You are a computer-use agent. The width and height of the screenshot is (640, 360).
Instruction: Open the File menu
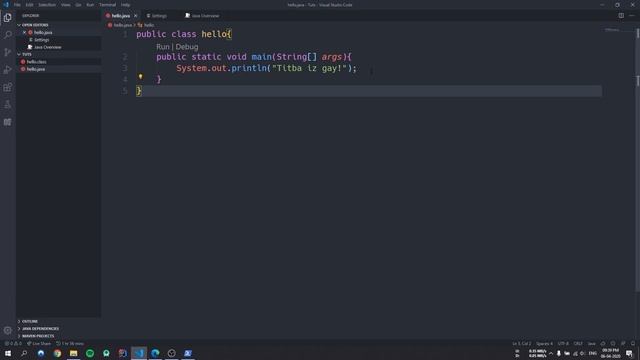tap(17, 5)
